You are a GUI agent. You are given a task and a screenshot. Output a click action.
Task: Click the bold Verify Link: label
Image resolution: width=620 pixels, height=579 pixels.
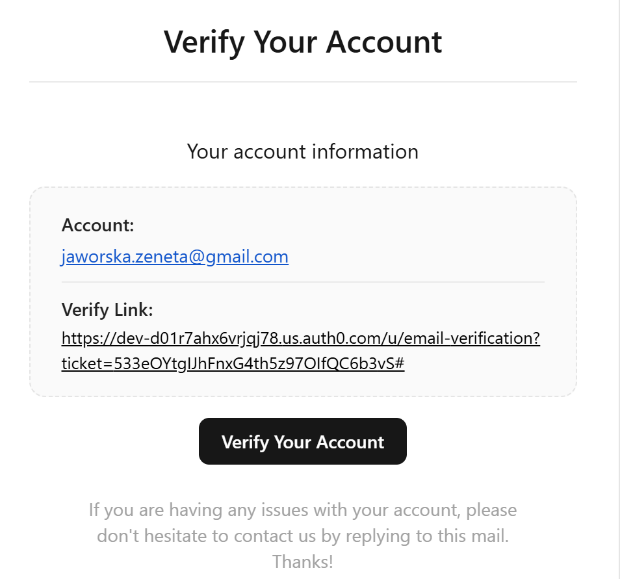[x=107, y=310]
